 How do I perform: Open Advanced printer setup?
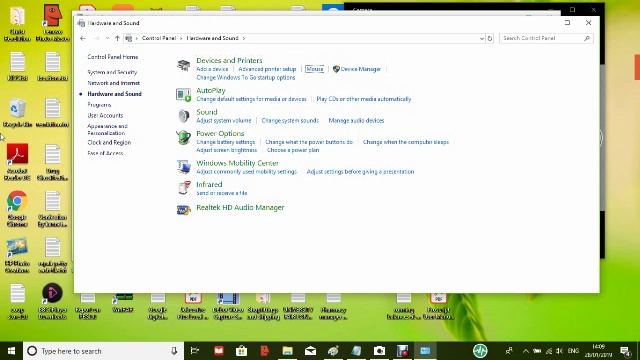[x=267, y=69]
